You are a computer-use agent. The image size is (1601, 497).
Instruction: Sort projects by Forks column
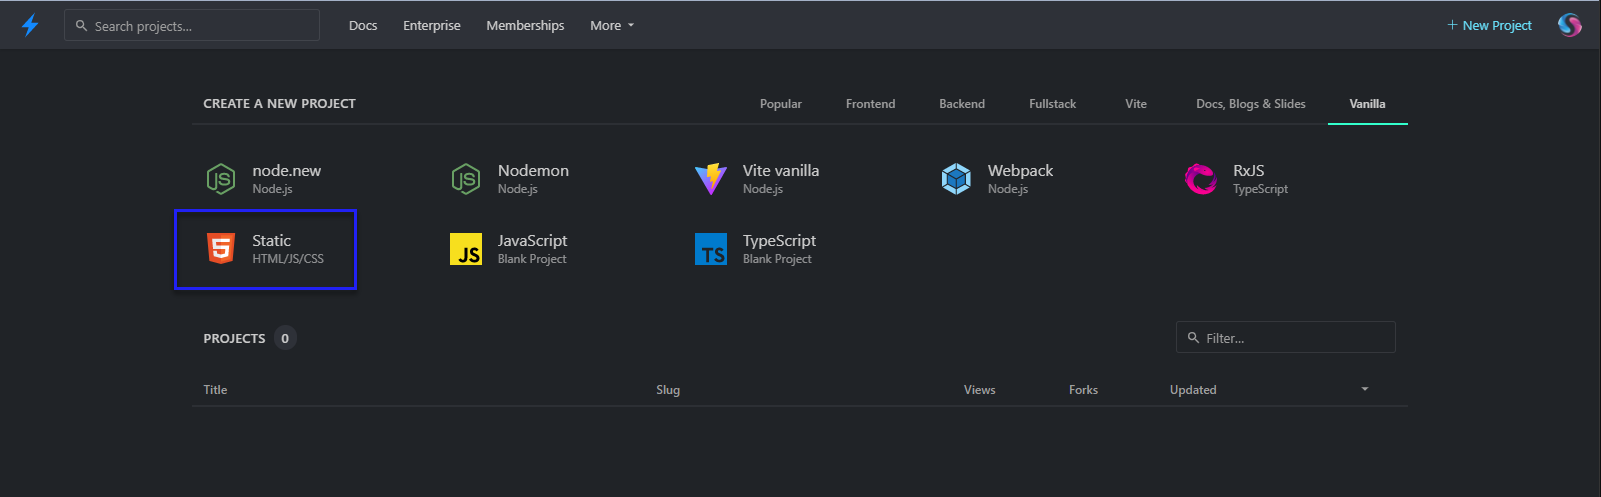tap(1083, 390)
